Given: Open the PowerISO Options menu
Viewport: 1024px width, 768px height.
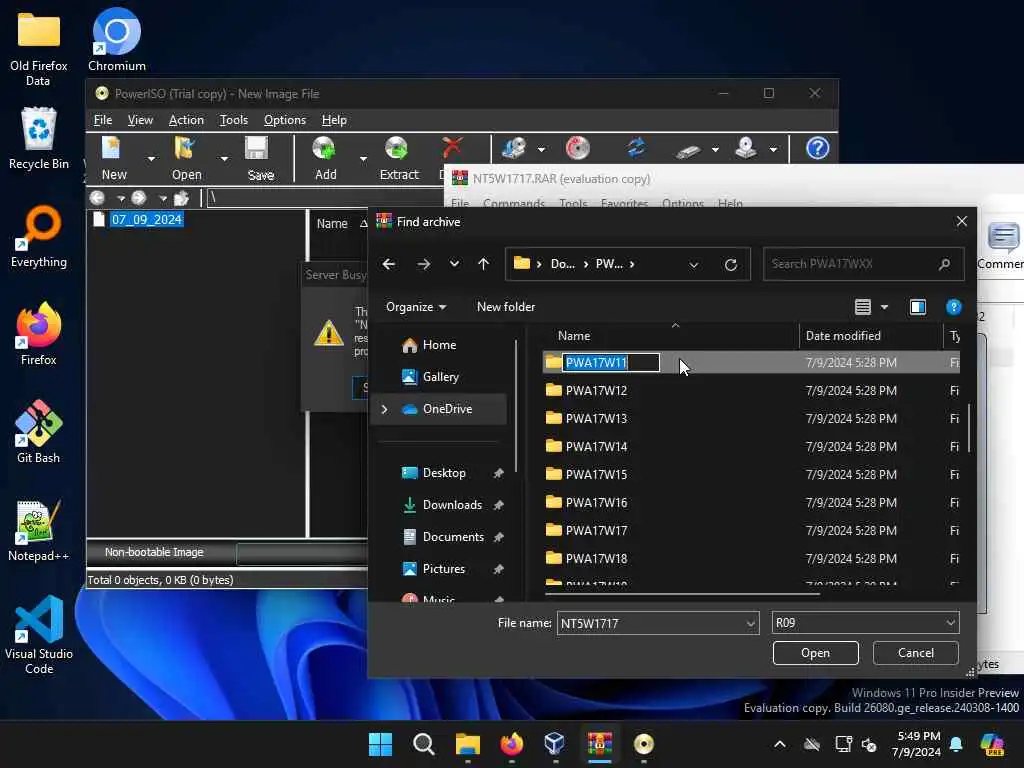Looking at the screenshot, I should [284, 120].
